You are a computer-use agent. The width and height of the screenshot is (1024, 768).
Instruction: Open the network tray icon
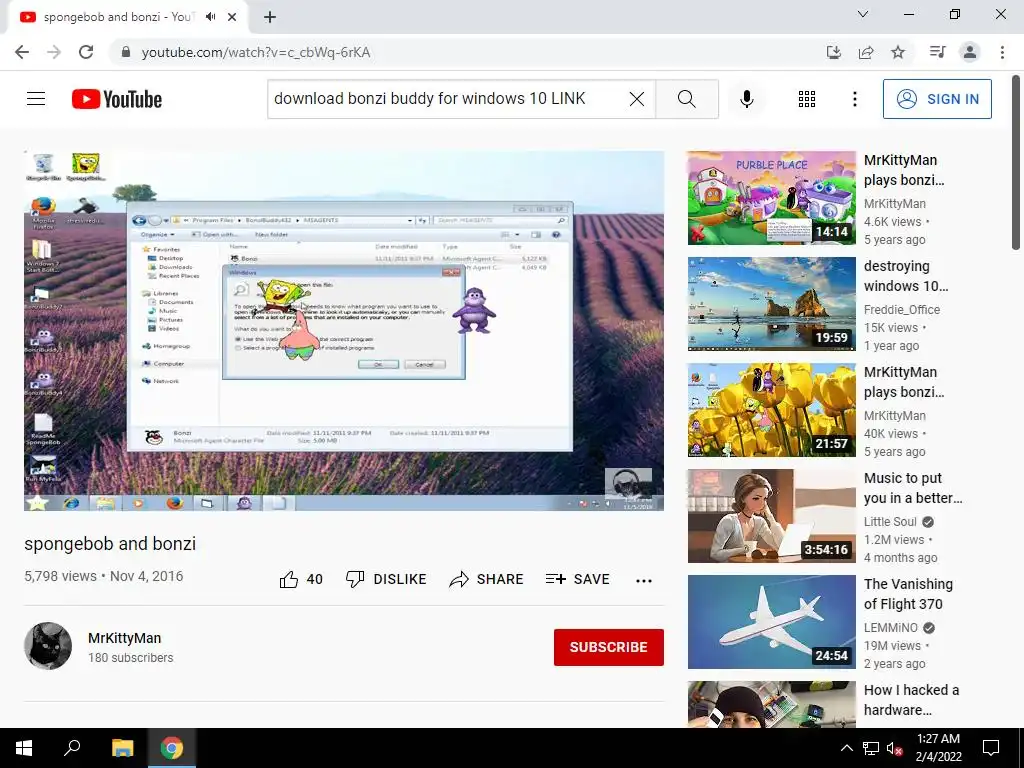click(871, 748)
